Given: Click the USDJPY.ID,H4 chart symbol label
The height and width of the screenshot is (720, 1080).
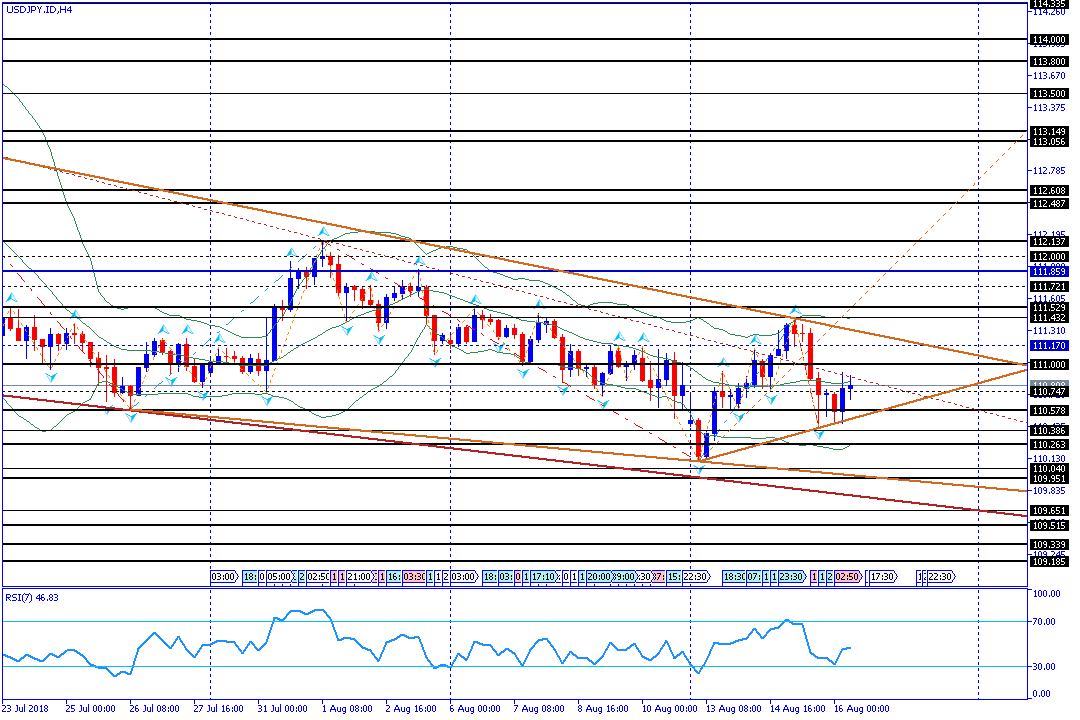Looking at the screenshot, I should [39, 10].
